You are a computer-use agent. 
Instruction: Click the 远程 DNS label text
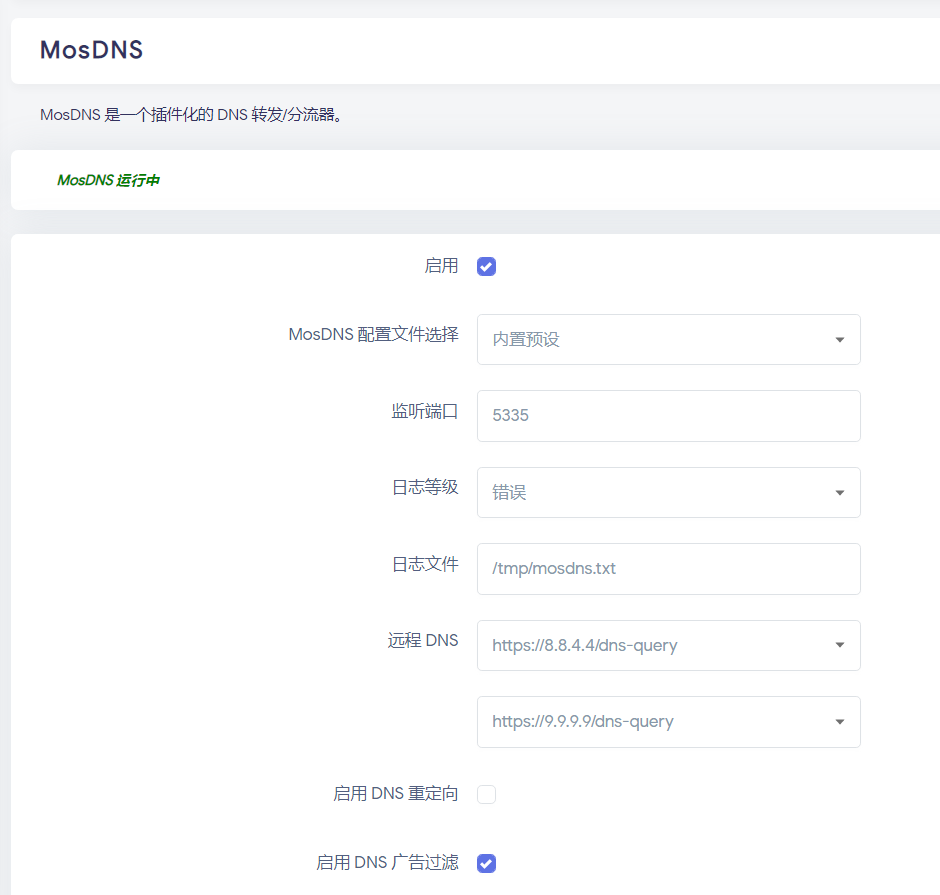pos(423,640)
